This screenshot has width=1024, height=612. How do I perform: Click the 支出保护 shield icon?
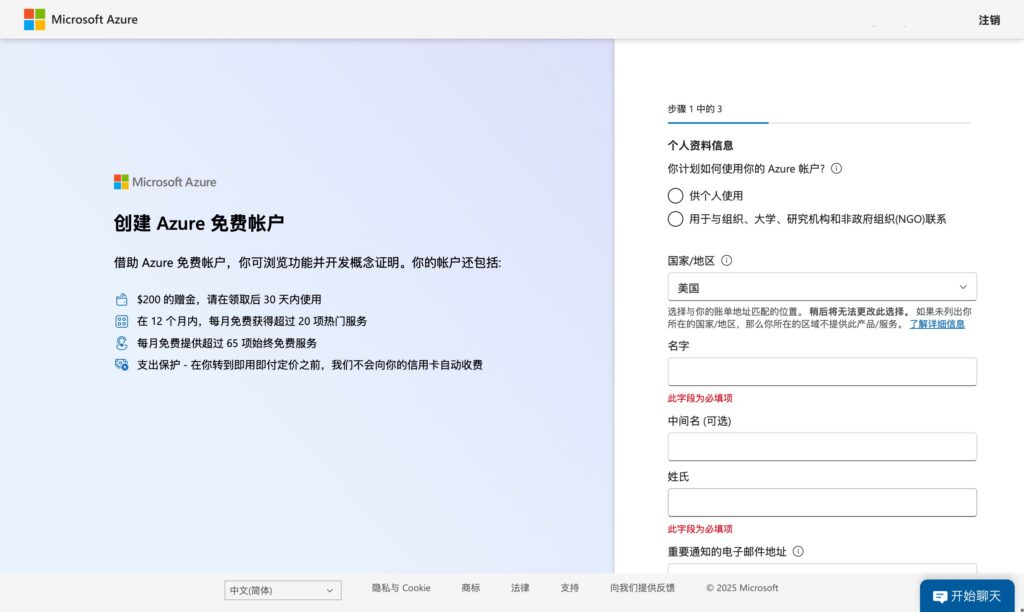point(121,365)
